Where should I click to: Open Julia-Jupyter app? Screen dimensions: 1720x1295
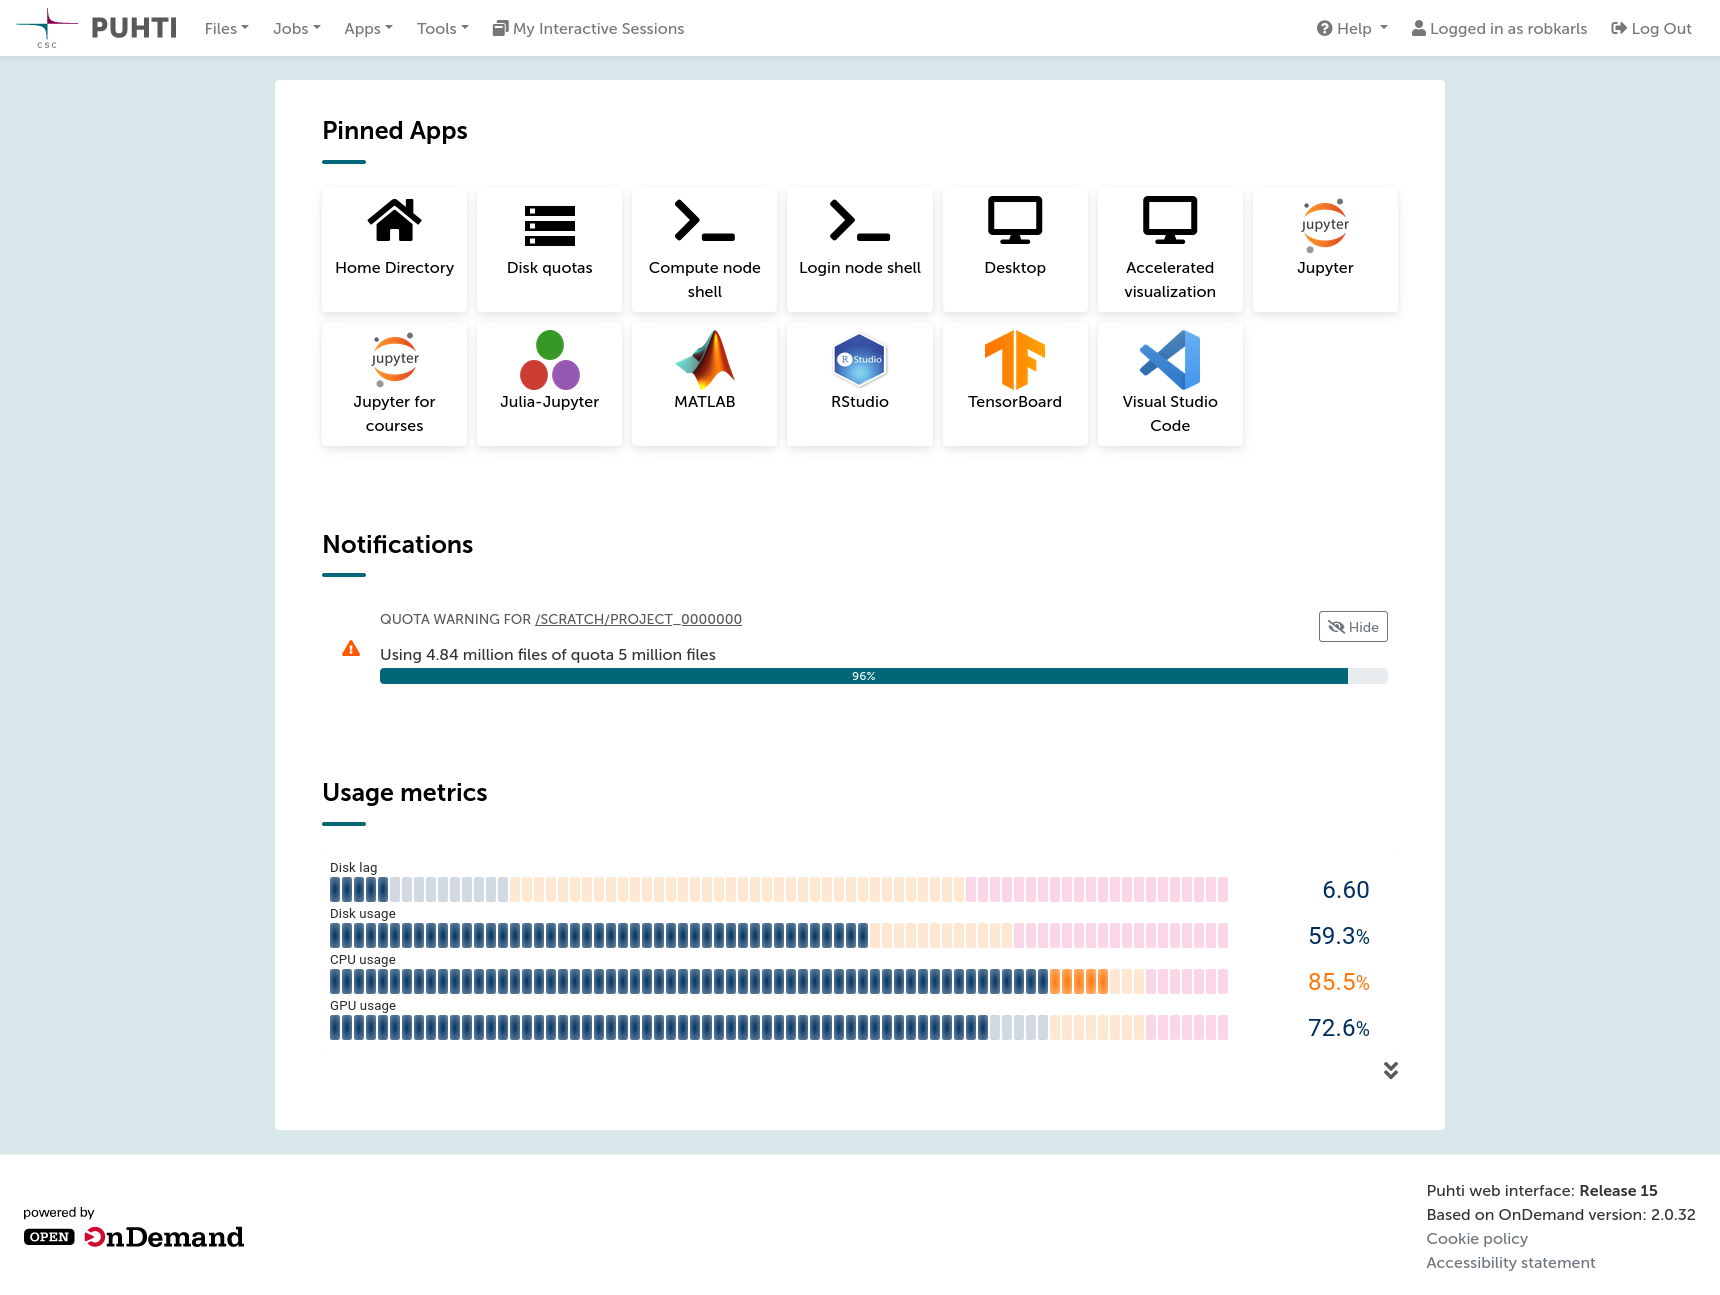point(549,384)
